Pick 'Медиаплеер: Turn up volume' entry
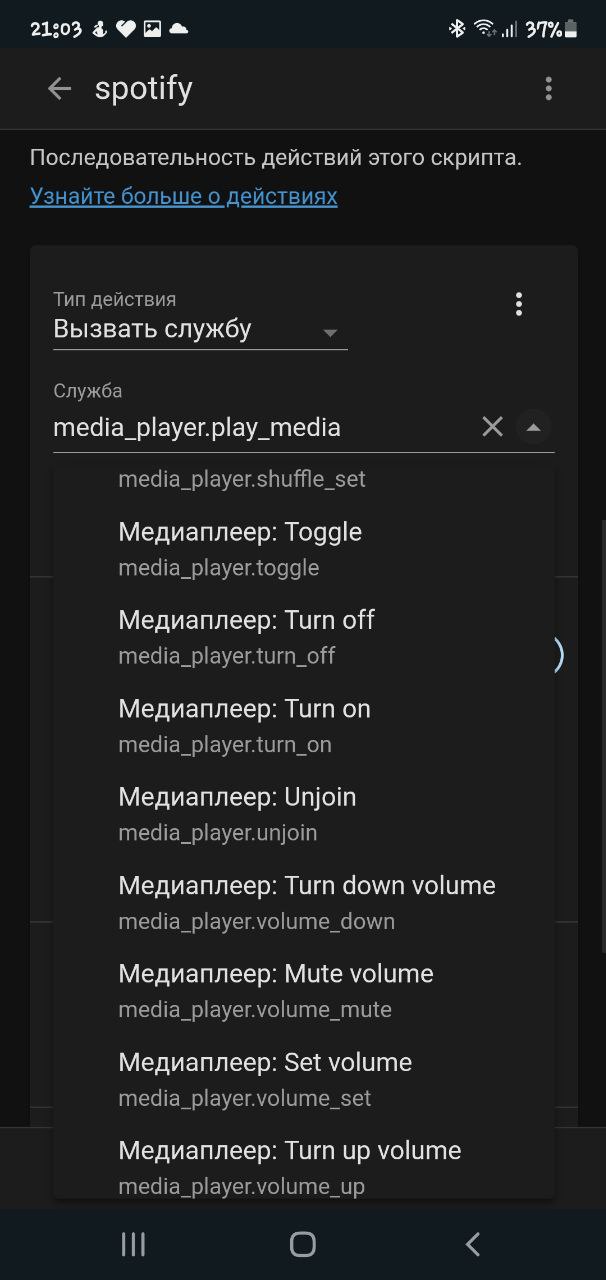The width and height of the screenshot is (606, 1280). pos(304,1166)
